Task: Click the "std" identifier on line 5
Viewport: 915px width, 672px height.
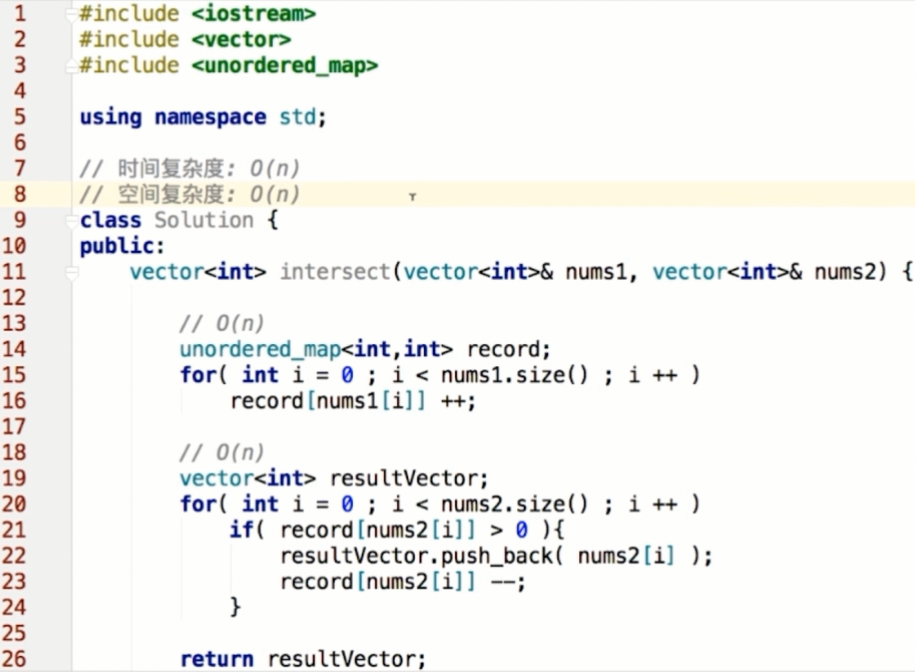Action: pos(298,117)
